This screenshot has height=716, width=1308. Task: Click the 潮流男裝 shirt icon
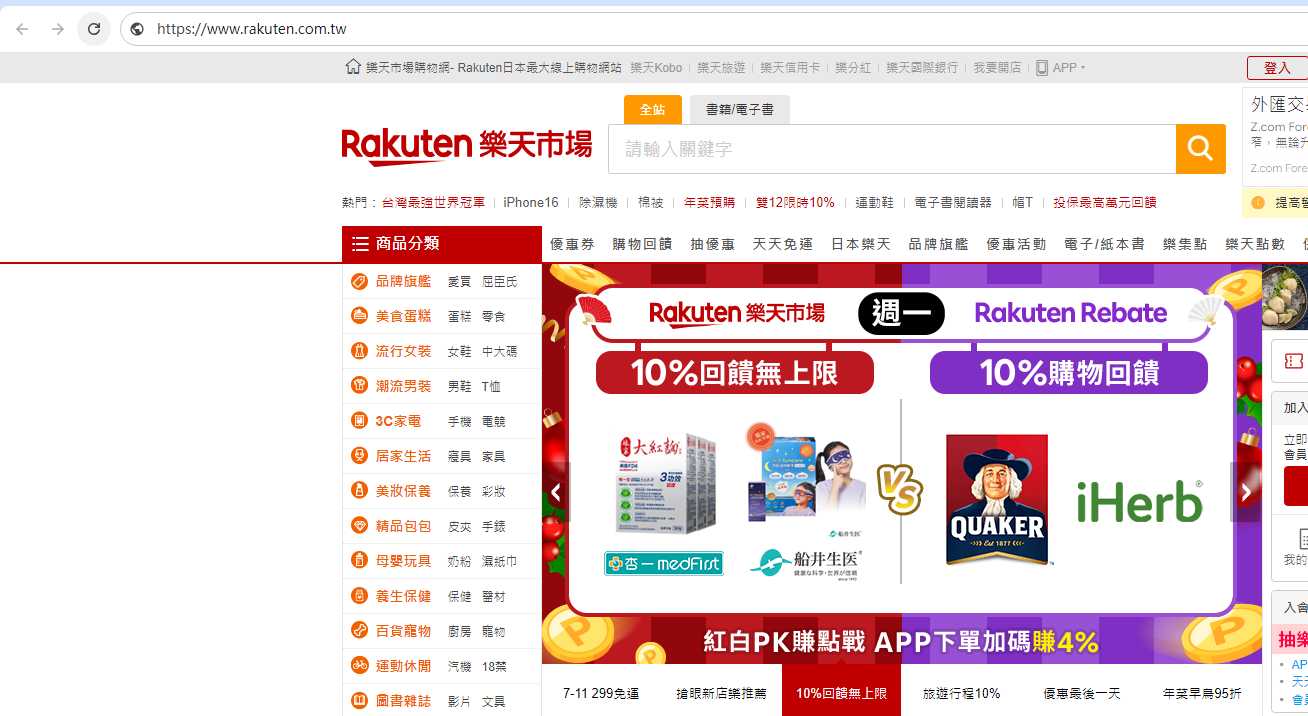pyautogui.click(x=360, y=386)
